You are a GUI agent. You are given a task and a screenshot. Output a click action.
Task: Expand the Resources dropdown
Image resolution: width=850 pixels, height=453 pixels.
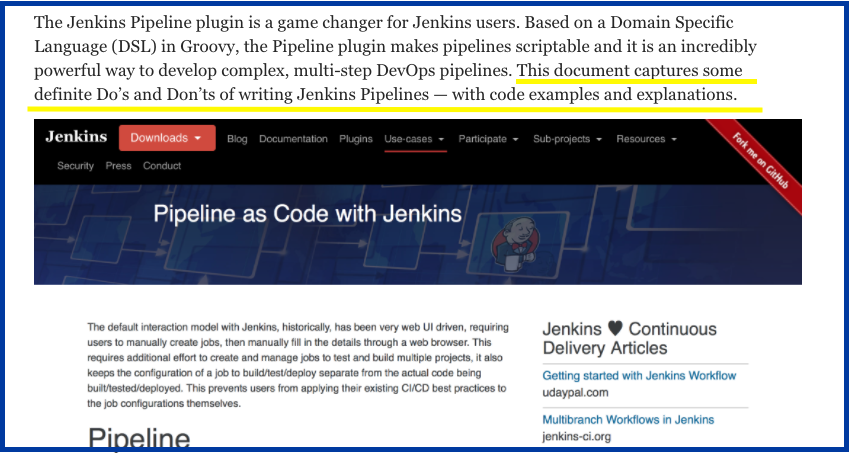646,139
